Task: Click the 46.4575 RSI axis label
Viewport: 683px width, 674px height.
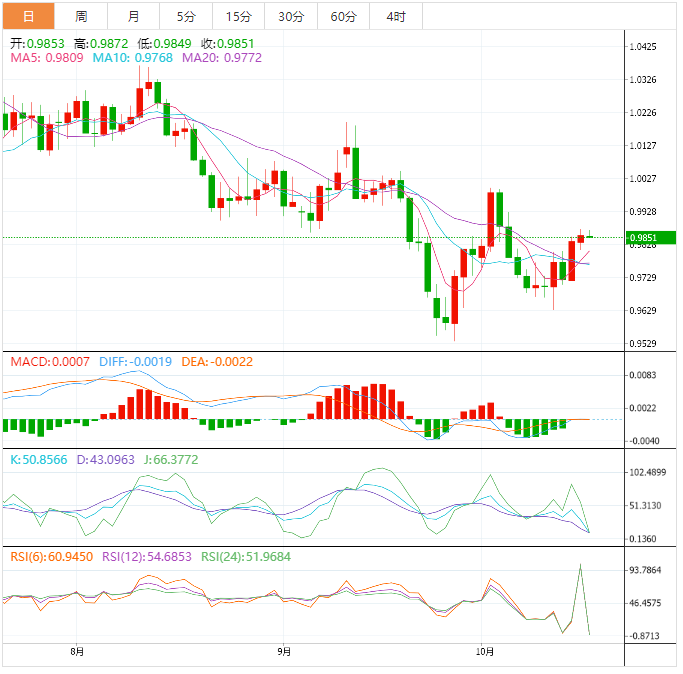Action: click(646, 603)
